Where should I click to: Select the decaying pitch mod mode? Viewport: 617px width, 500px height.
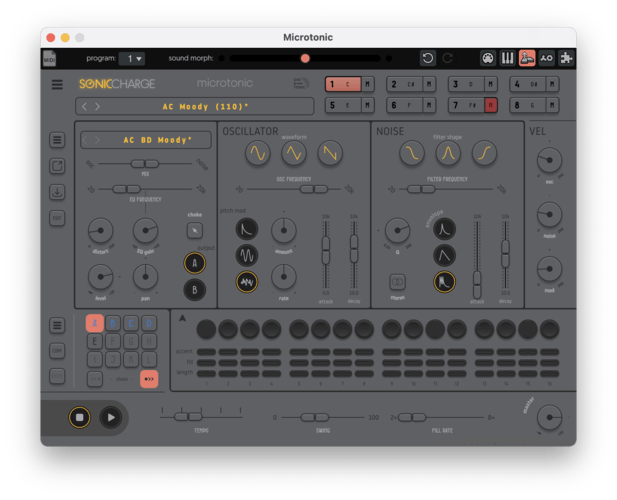(247, 229)
